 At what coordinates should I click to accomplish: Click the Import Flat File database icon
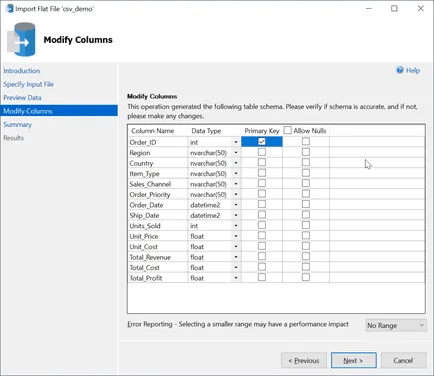pos(21,40)
